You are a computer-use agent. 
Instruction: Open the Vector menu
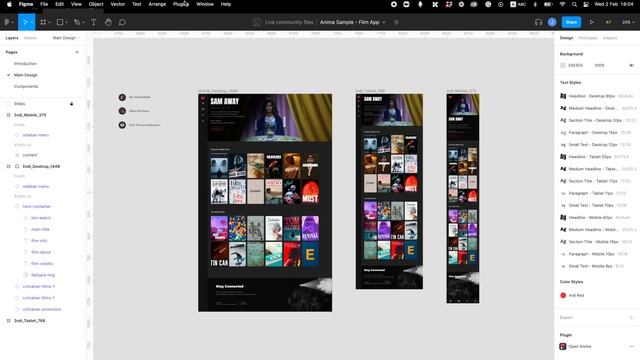coord(118,4)
